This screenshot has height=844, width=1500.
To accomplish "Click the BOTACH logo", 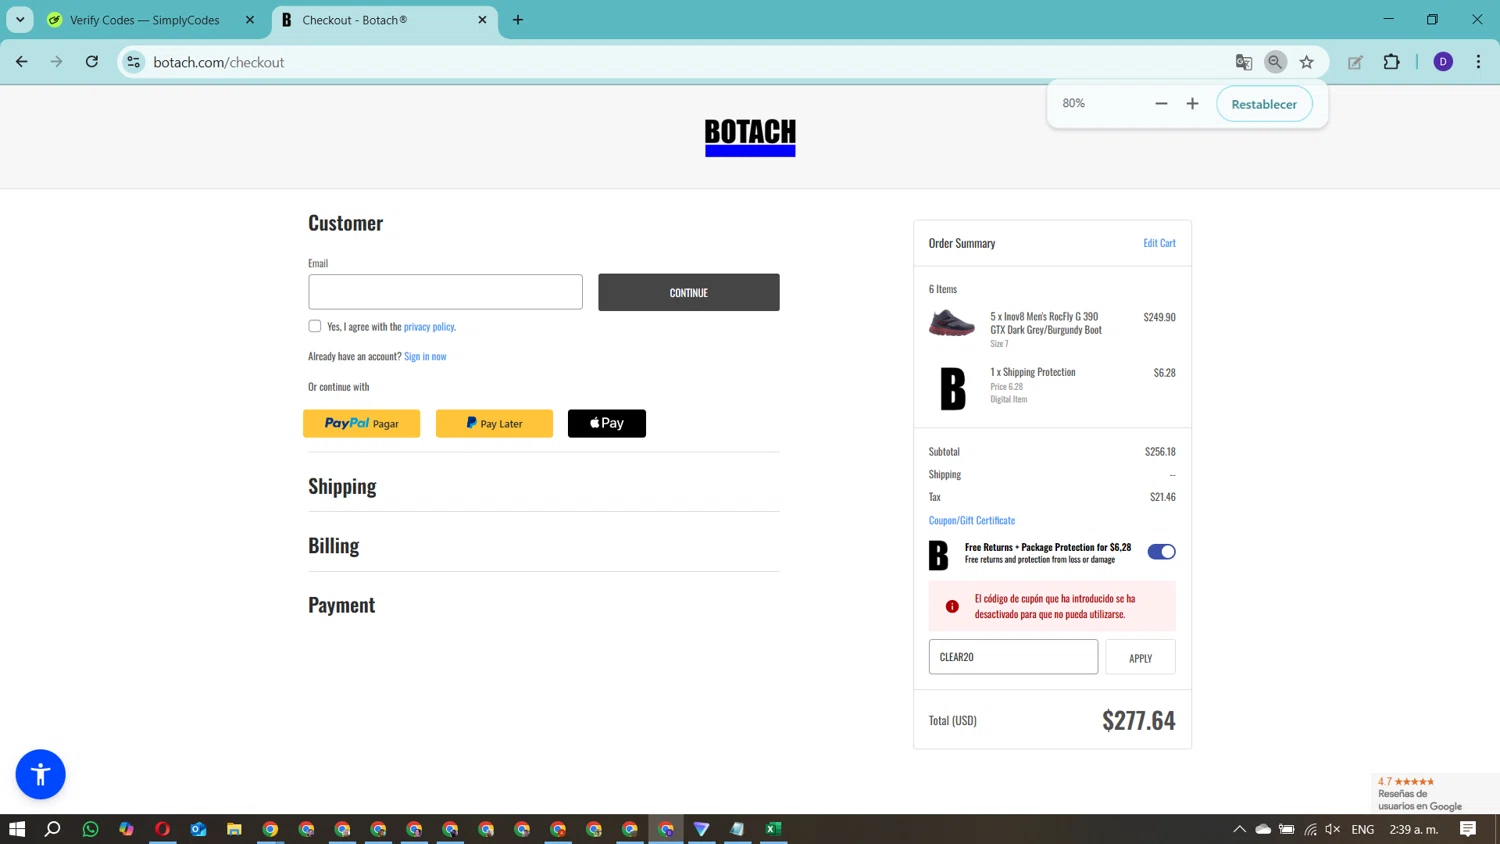I will click(x=750, y=137).
